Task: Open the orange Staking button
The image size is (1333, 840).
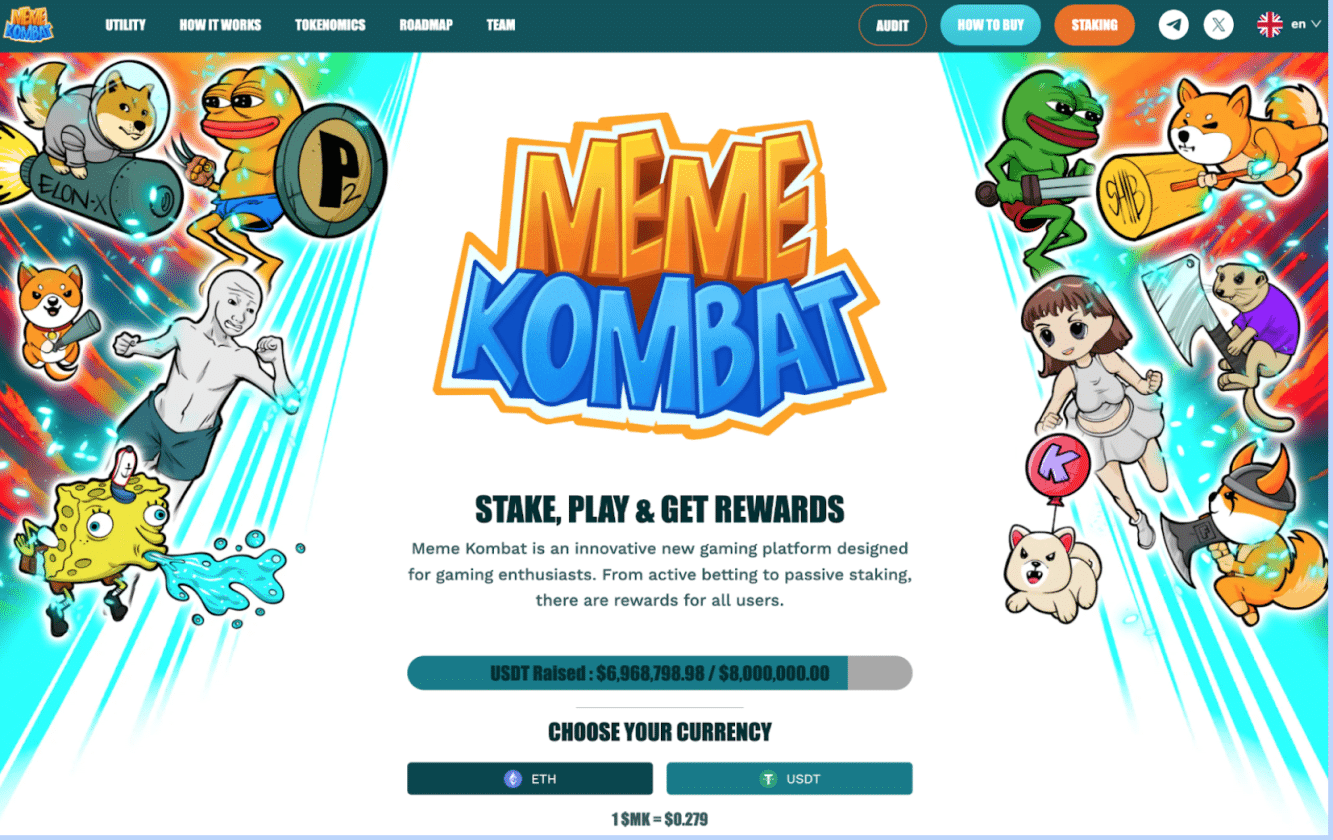Action: pyautogui.click(x=1094, y=26)
